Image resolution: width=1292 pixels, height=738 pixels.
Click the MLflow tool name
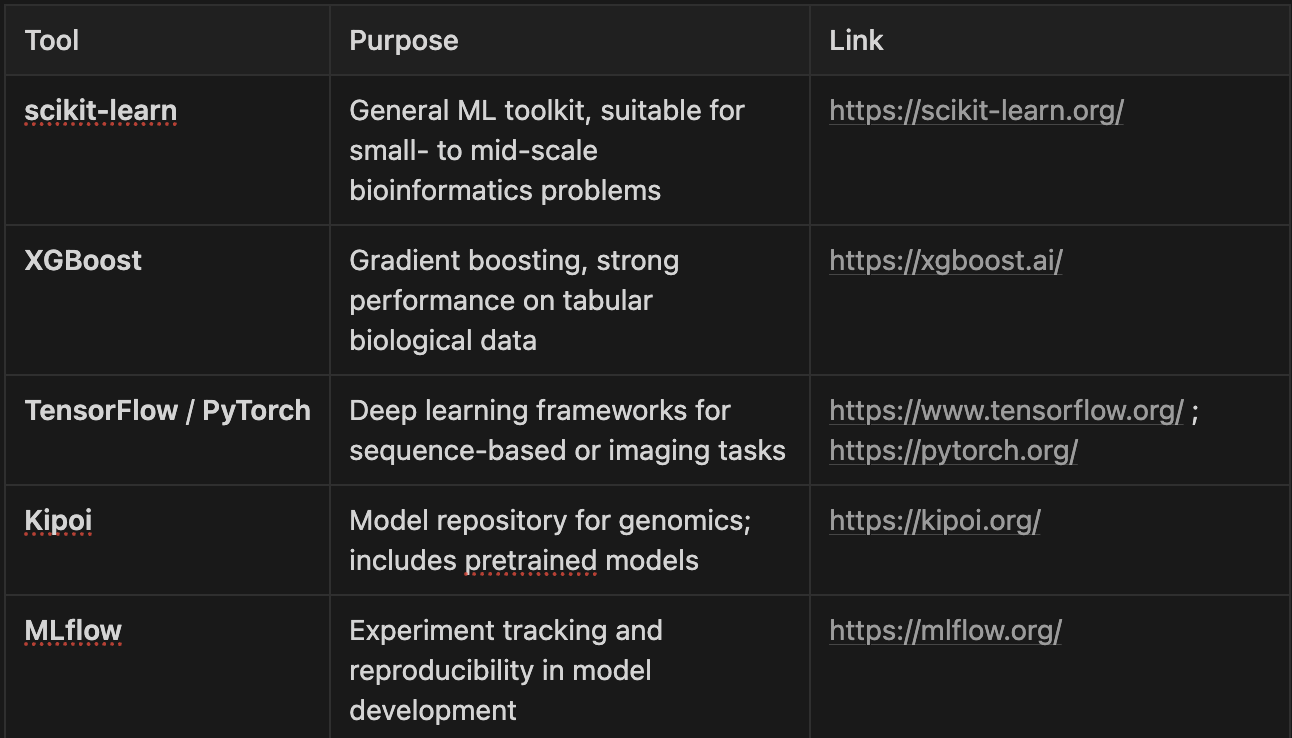[x=73, y=630]
